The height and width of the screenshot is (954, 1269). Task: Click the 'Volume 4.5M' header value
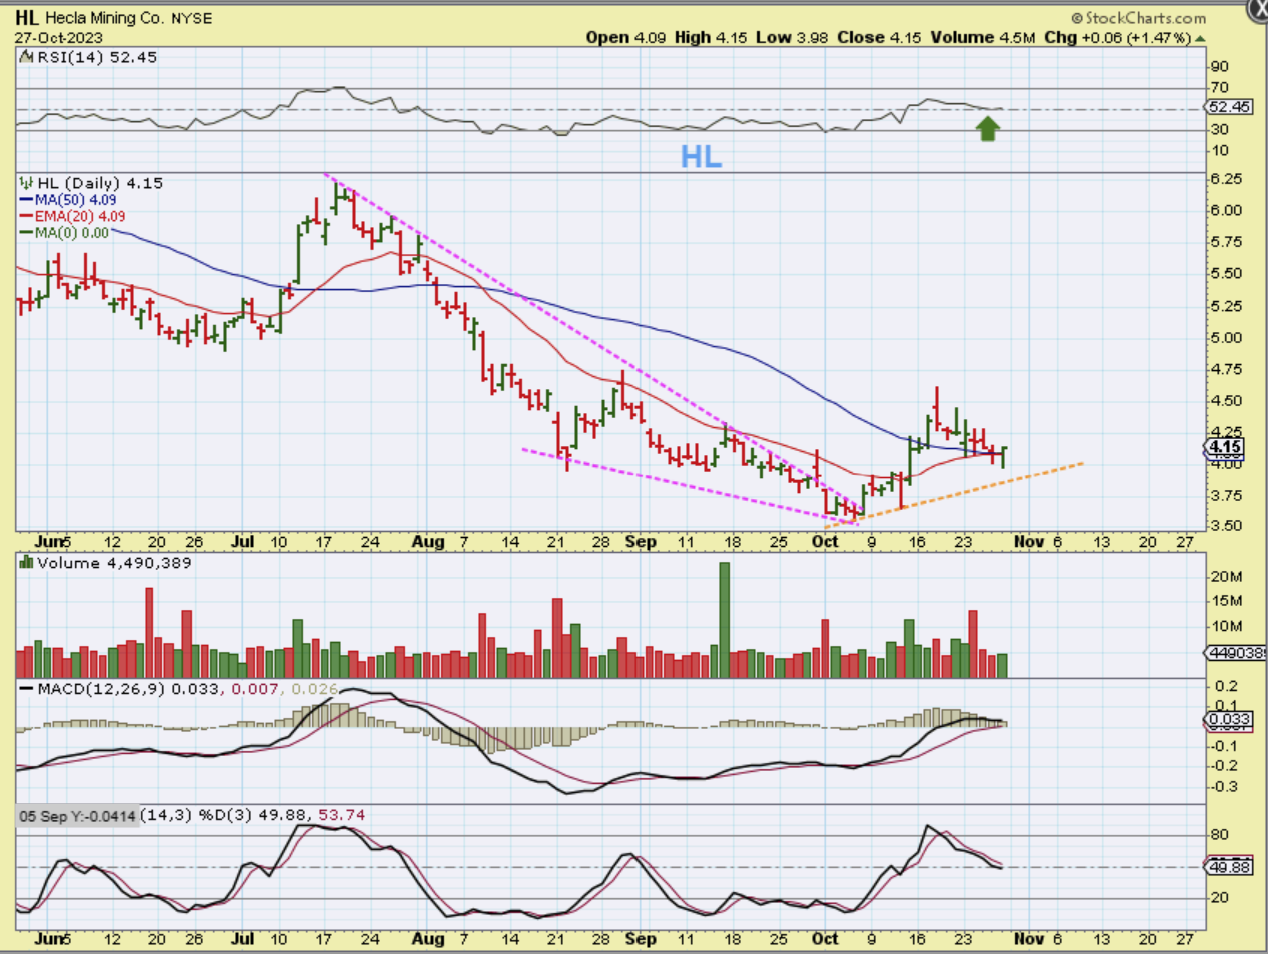point(983,37)
